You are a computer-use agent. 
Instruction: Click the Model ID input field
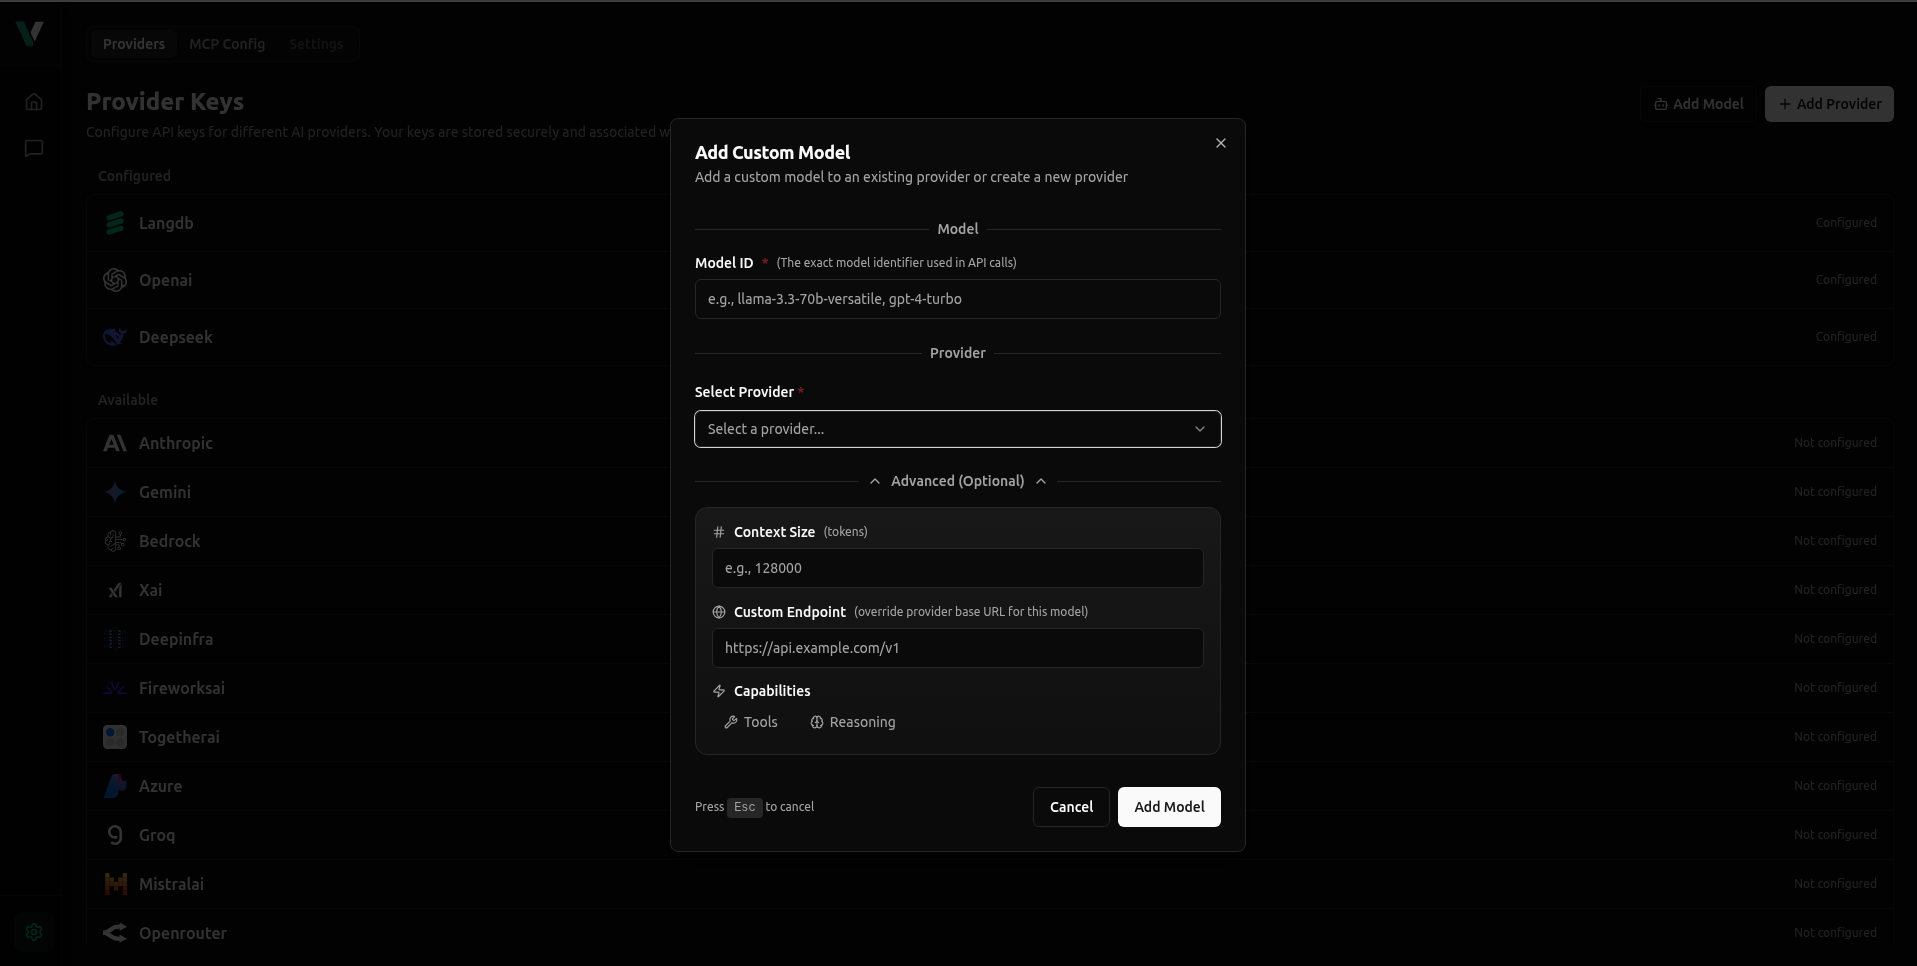click(x=957, y=299)
